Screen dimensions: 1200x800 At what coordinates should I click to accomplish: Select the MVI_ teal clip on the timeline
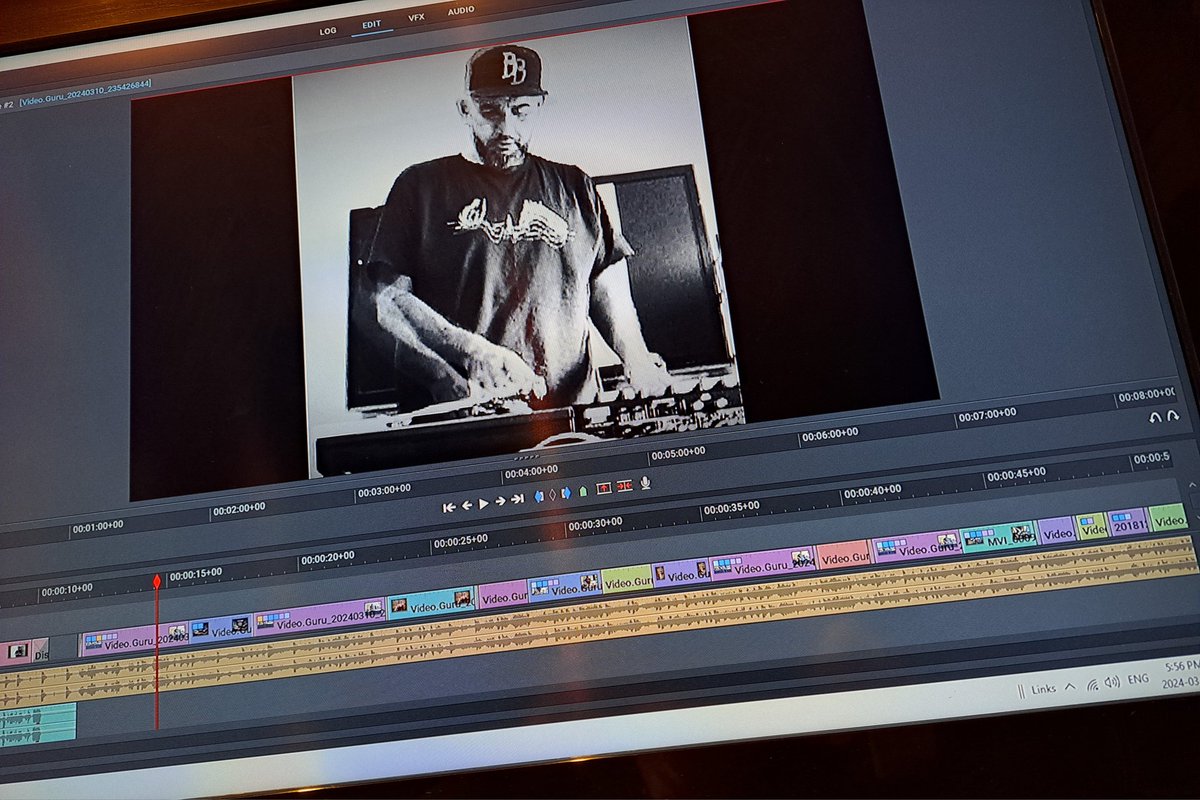(x=998, y=535)
